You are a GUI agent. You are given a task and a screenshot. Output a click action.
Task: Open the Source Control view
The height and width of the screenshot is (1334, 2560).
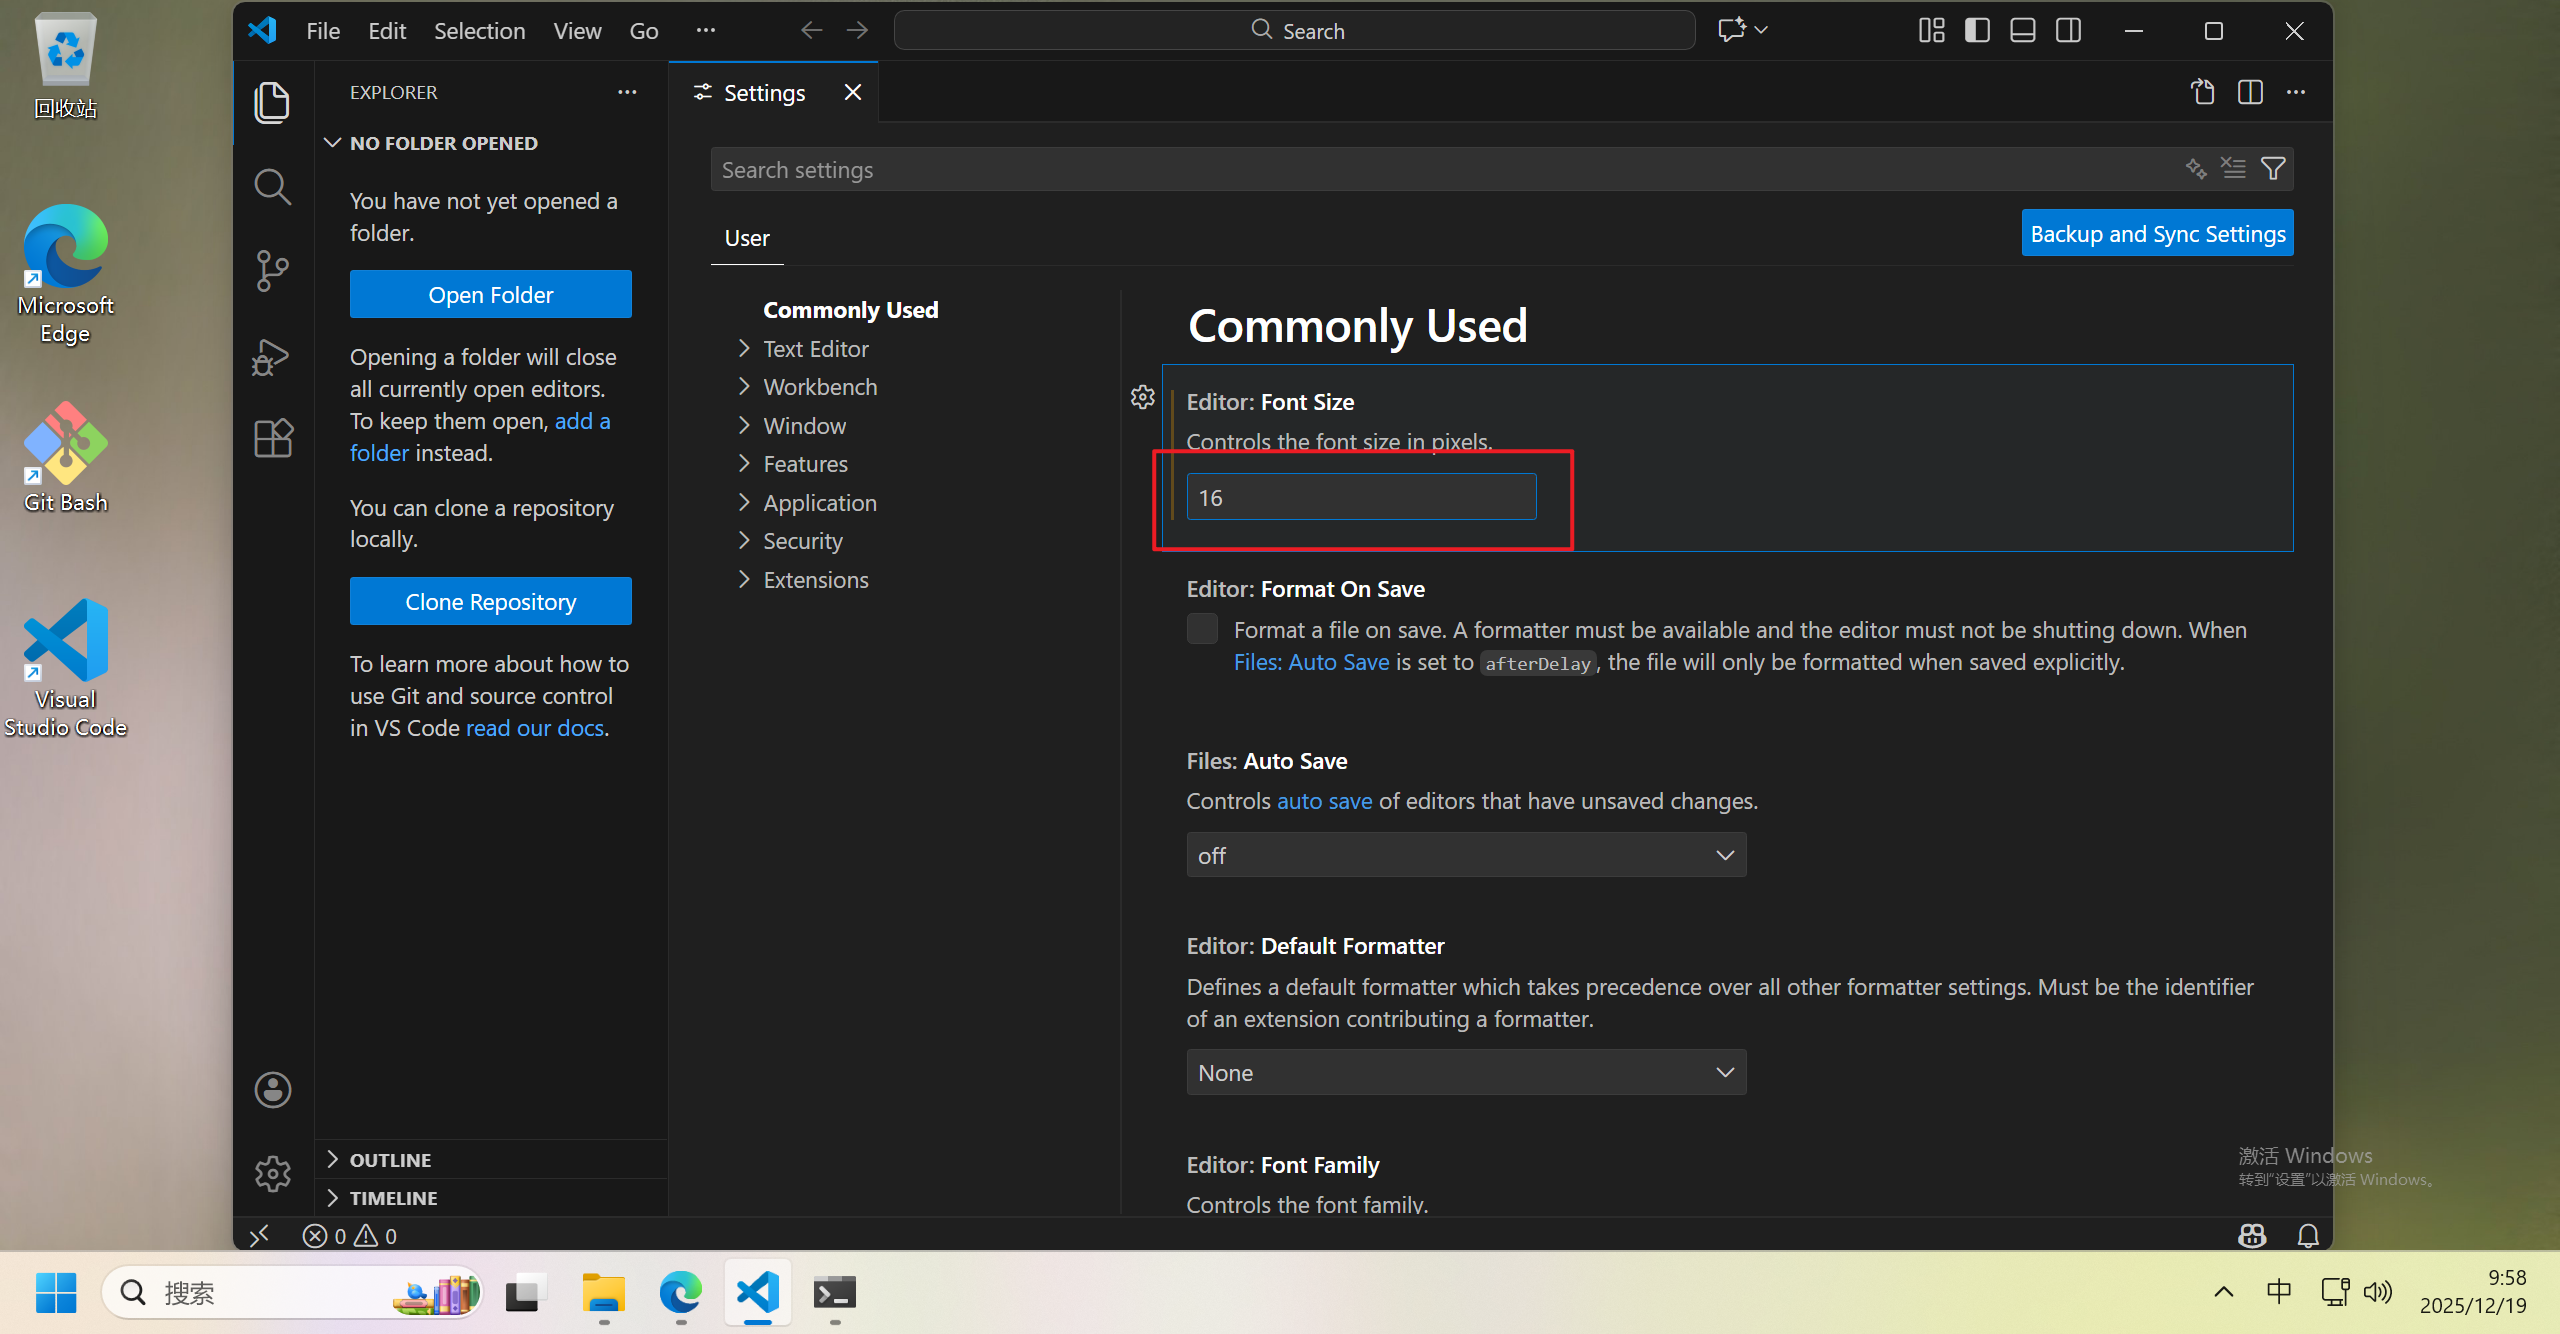click(272, 270)
